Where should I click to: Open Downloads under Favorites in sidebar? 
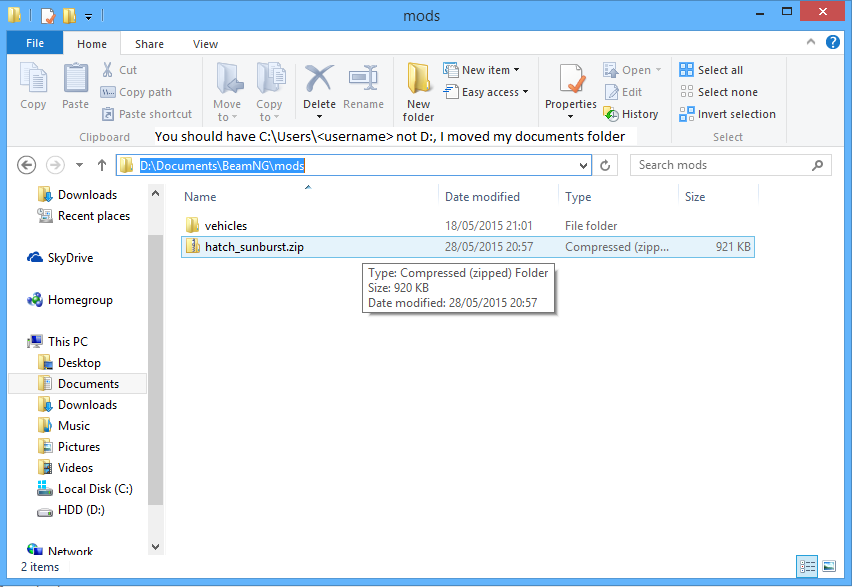78,195
